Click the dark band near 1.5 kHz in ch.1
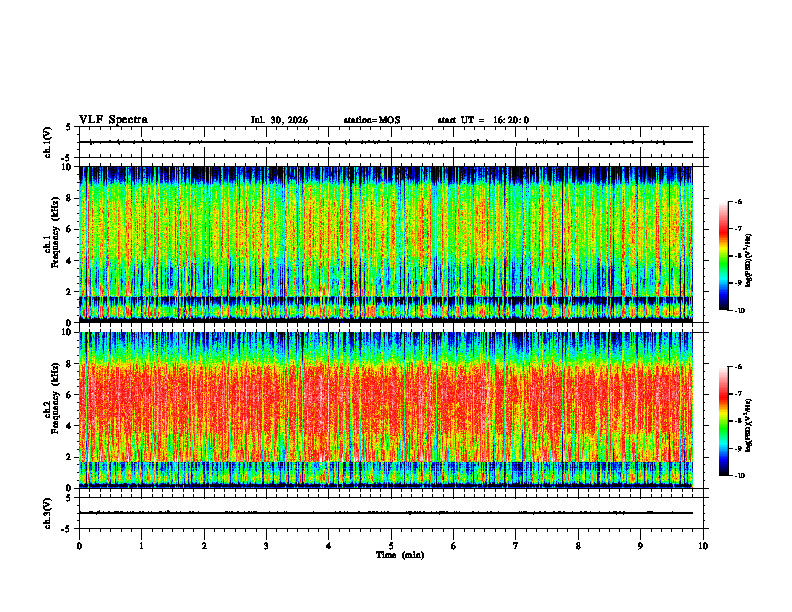Viewport: 792px width, 612px height. (x=386, y=300)
